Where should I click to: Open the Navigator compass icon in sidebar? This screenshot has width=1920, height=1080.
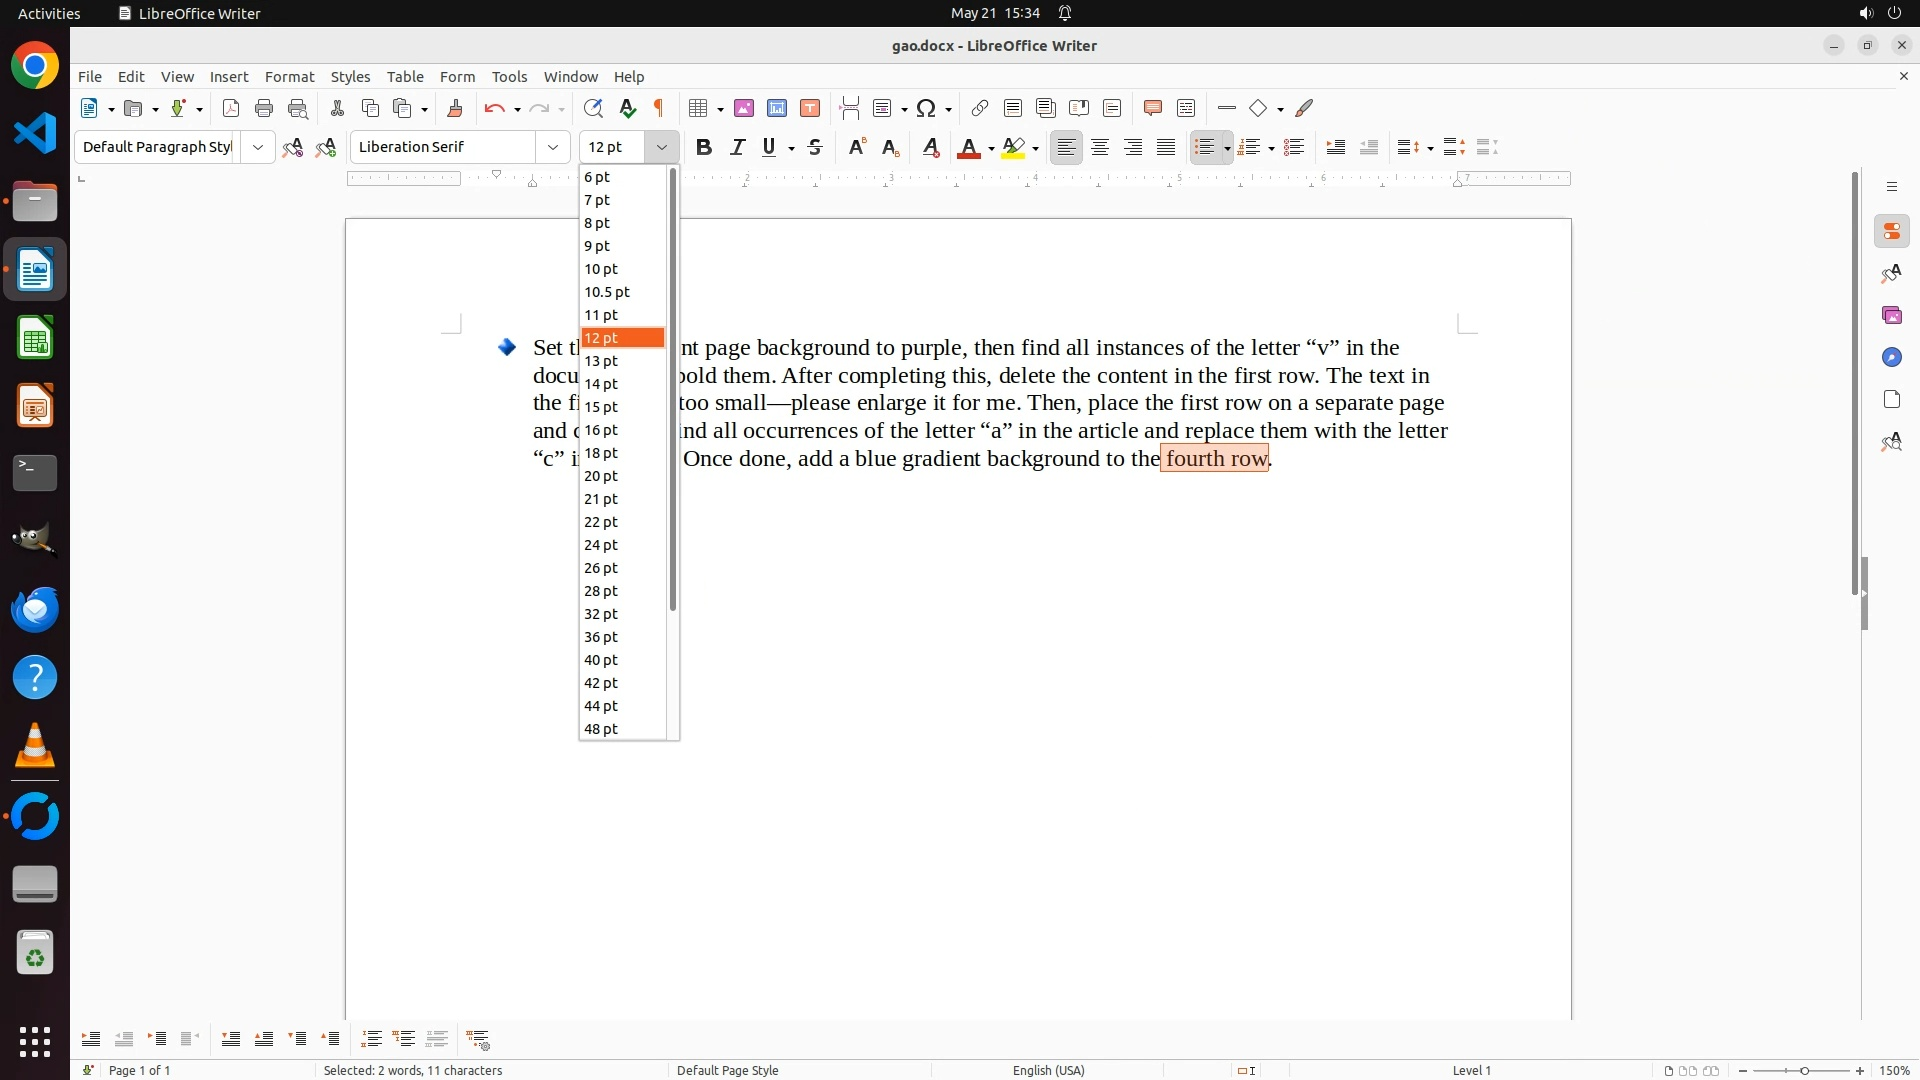tap(1892, 357)
